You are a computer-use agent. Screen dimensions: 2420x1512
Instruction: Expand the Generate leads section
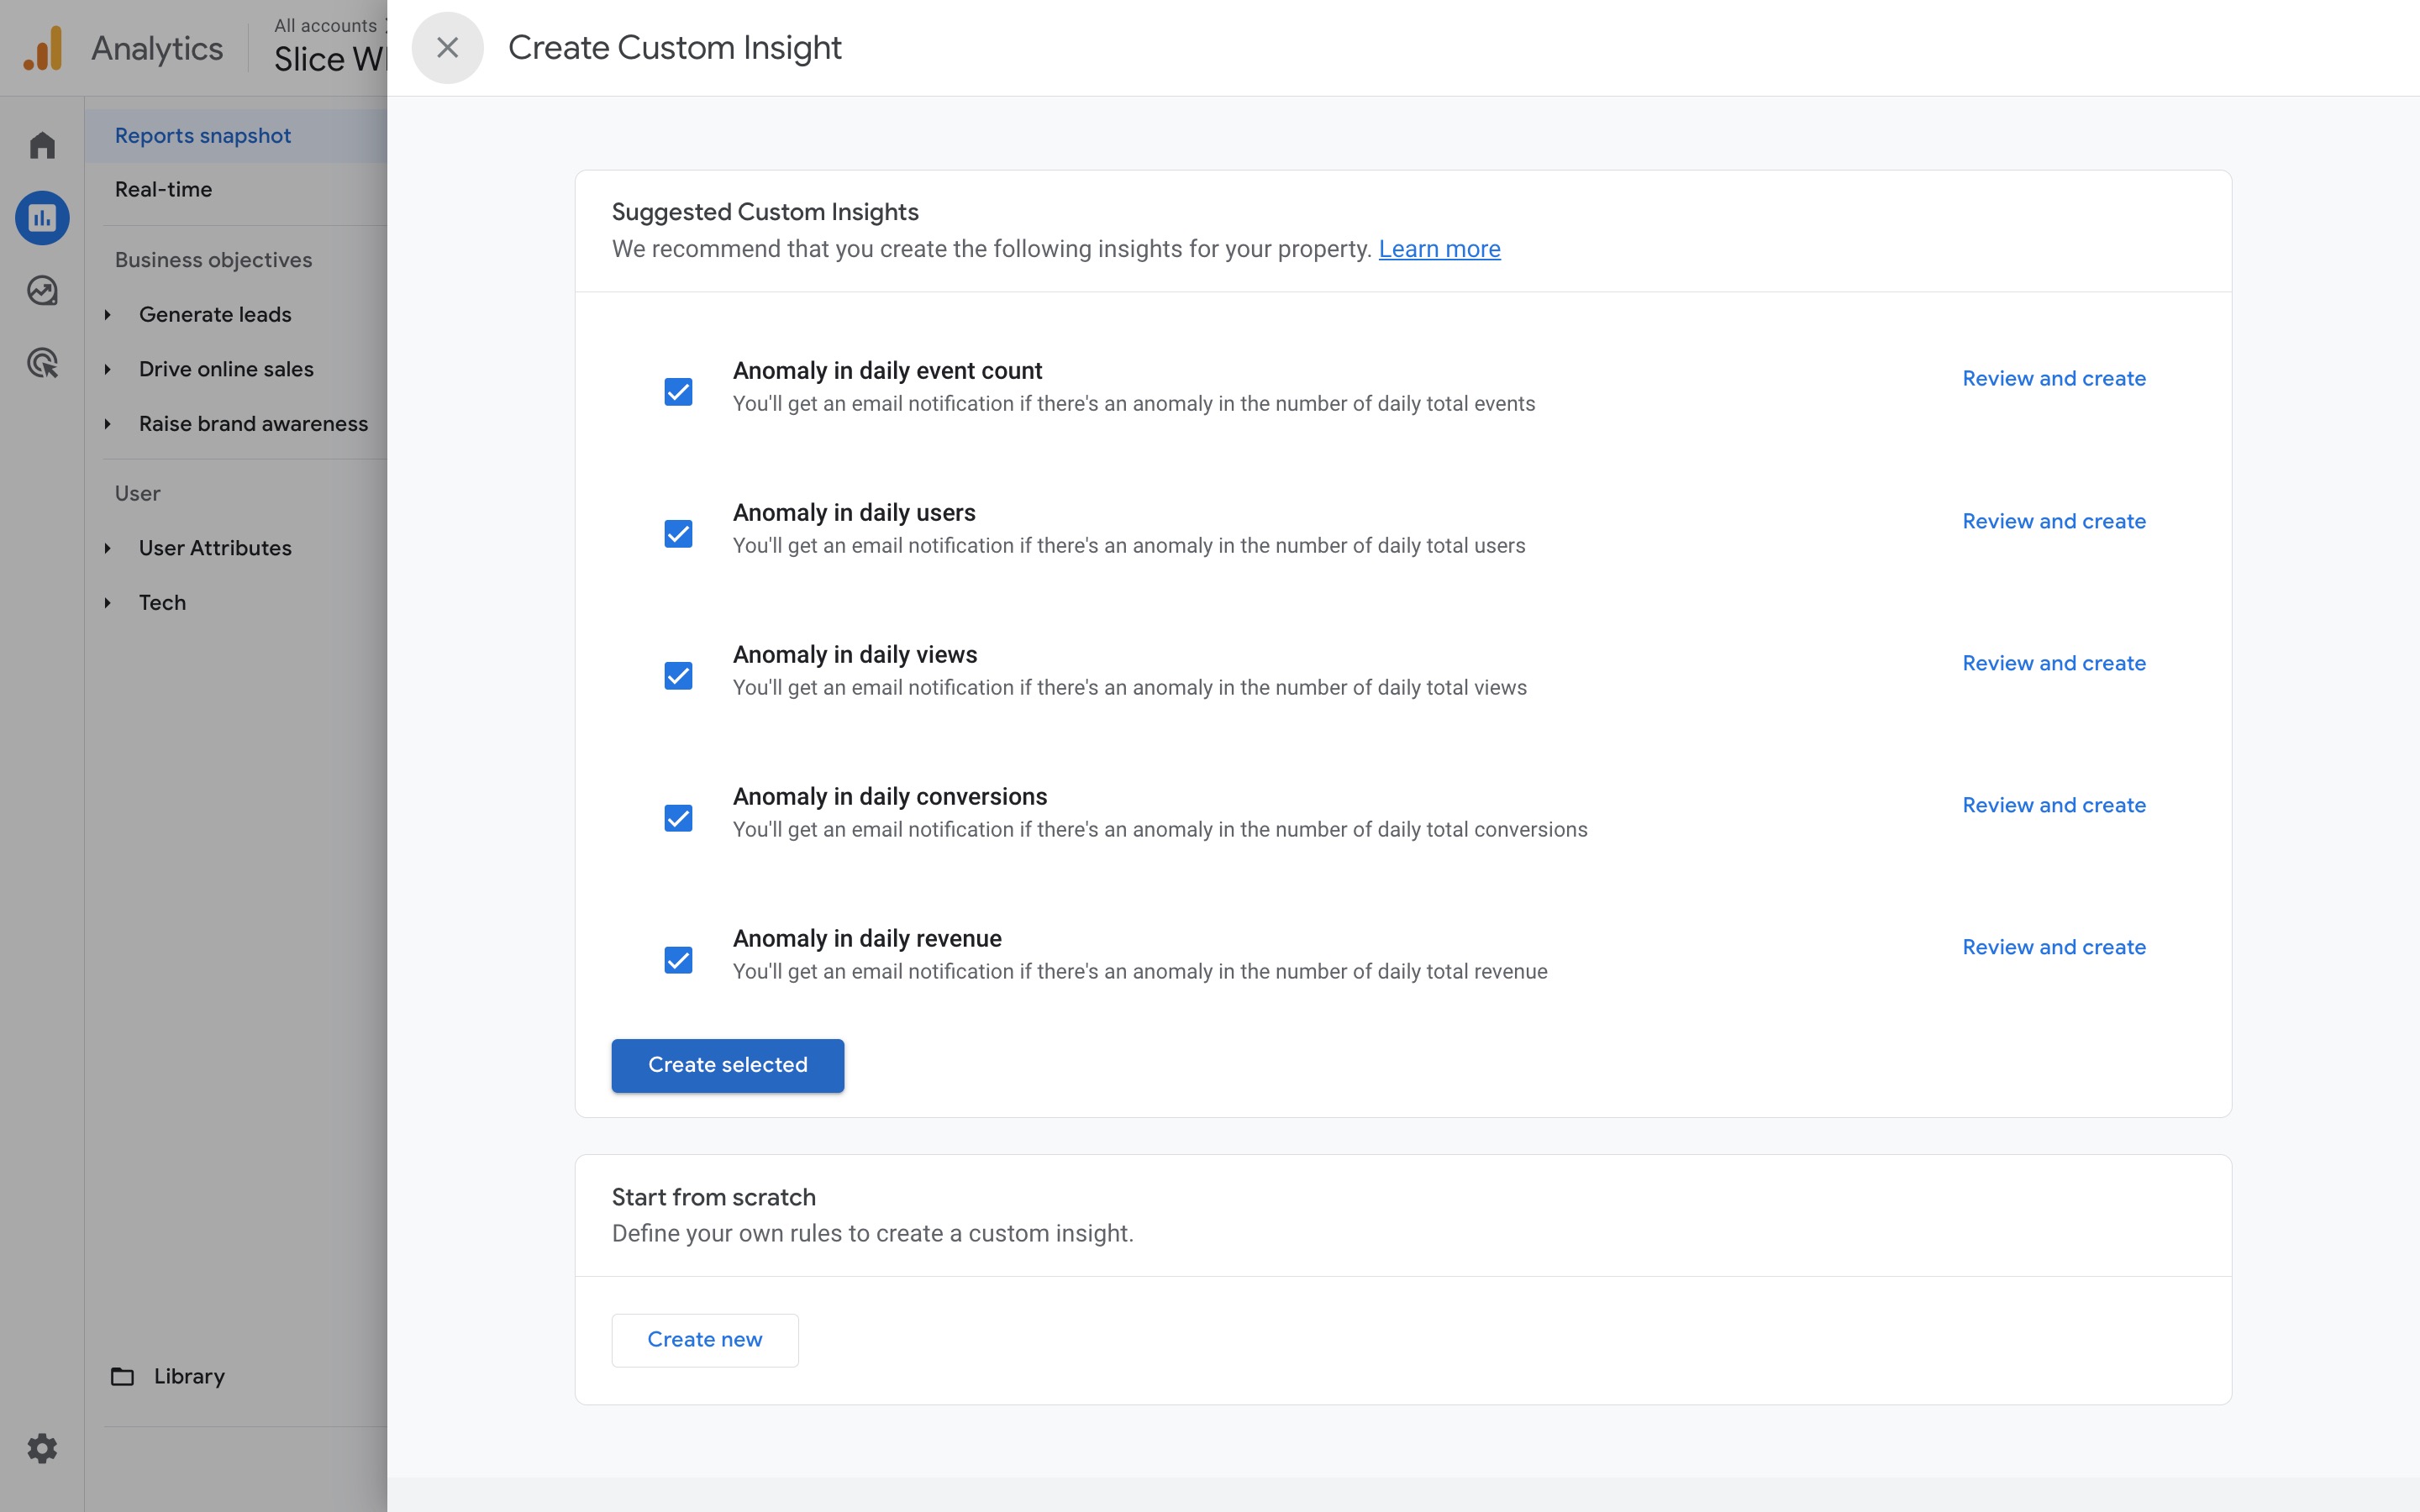tap(108, 314)
